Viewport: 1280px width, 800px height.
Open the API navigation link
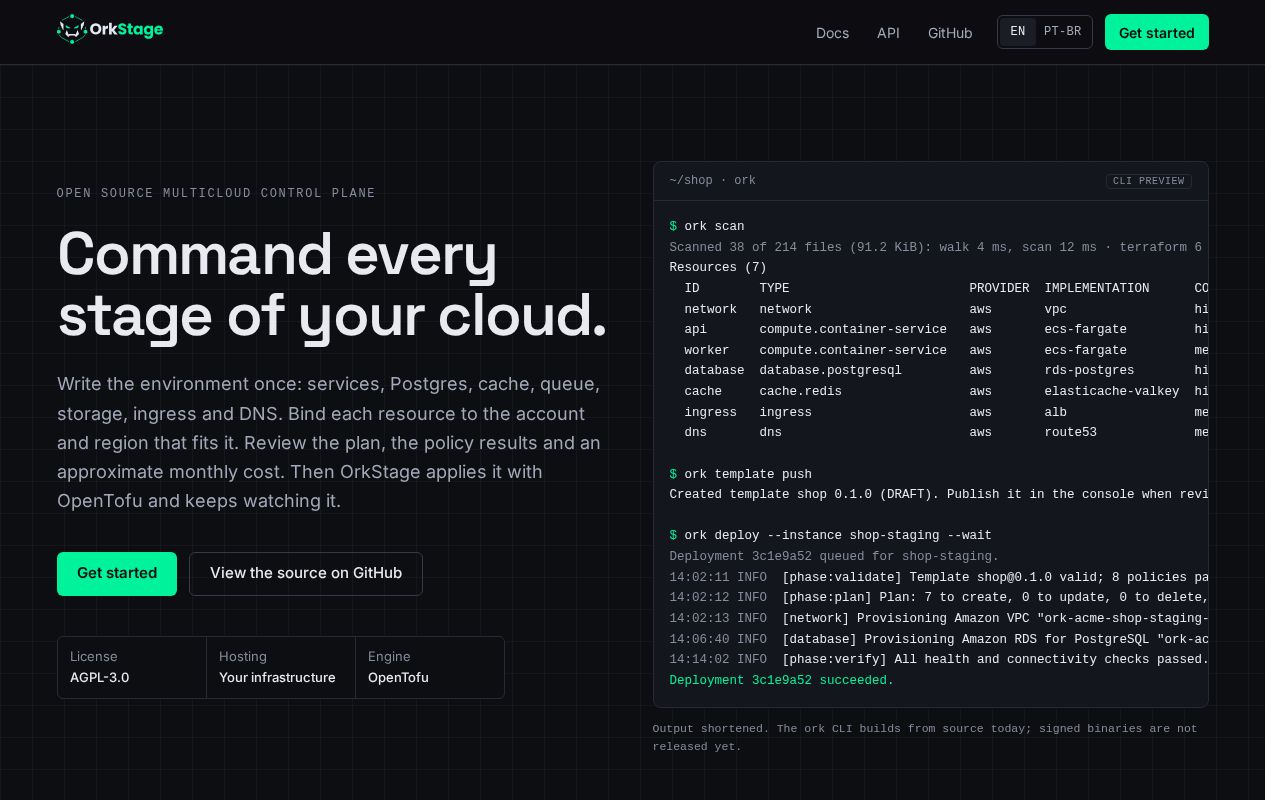coord(888,33)
